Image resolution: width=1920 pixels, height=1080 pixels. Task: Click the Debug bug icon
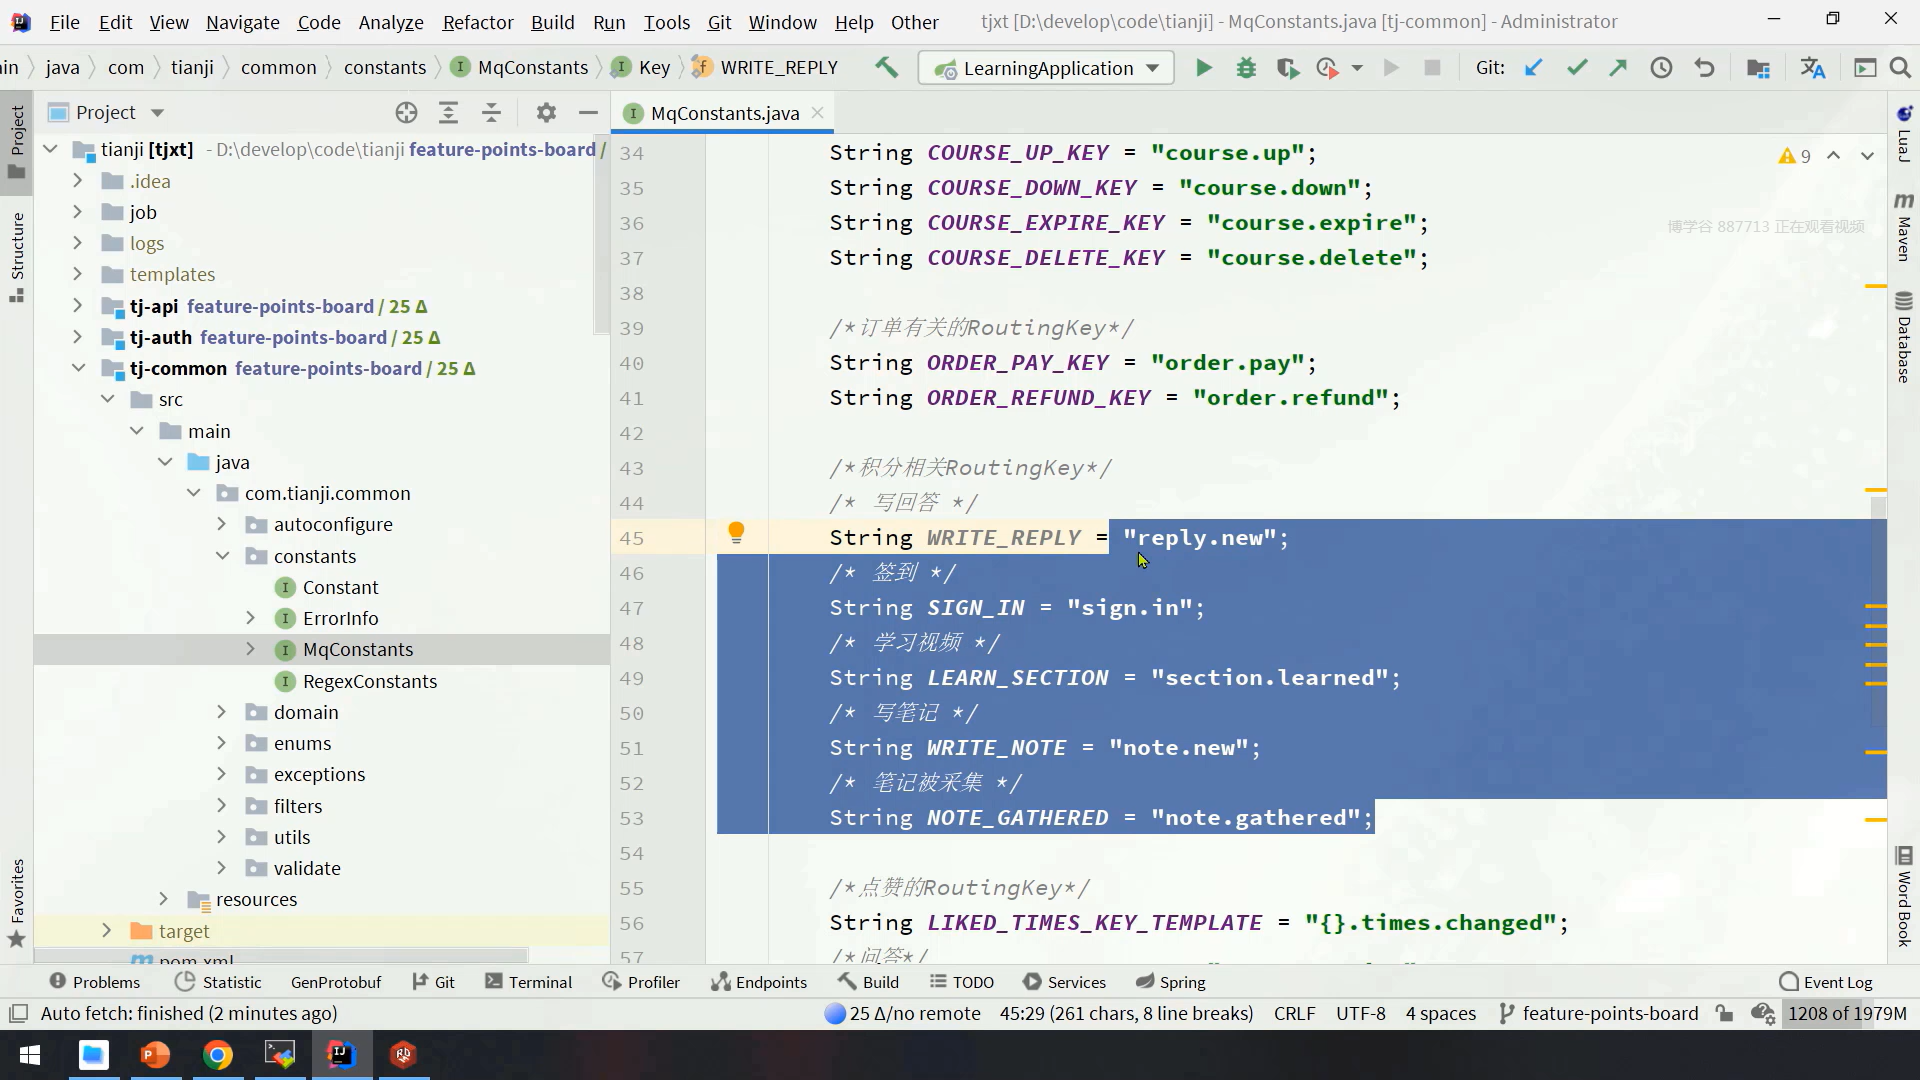coord(1246,68)
